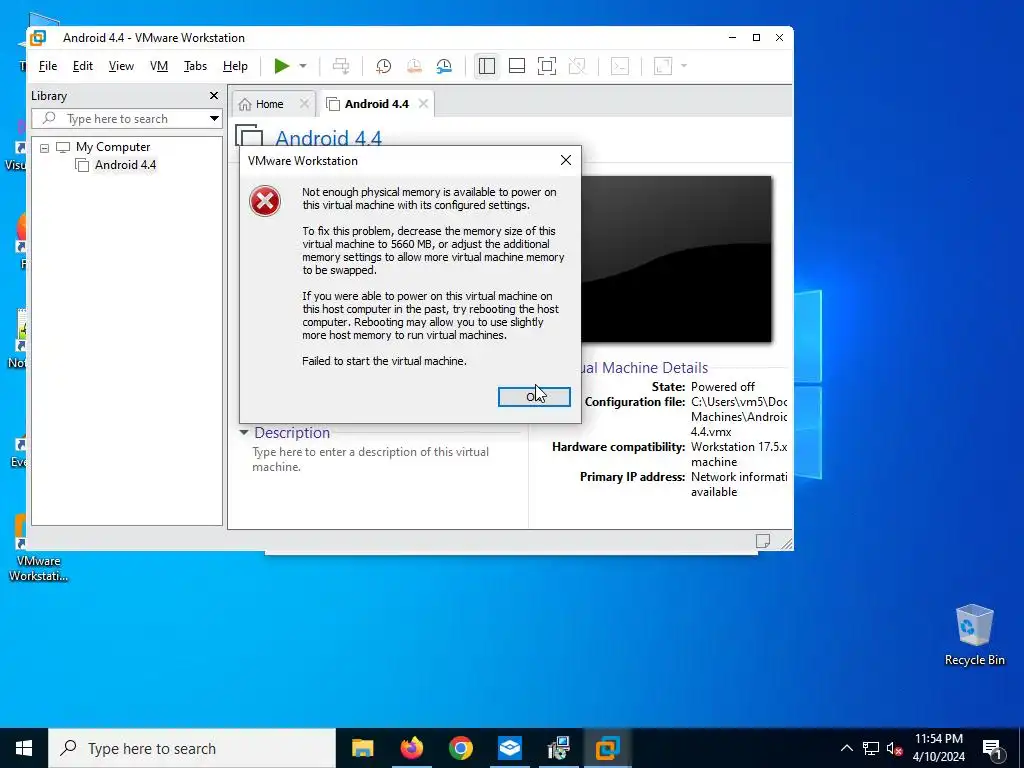
Task: Open the blue box app on taskbar
Action: pyautogui.click(x=509, y=748)
